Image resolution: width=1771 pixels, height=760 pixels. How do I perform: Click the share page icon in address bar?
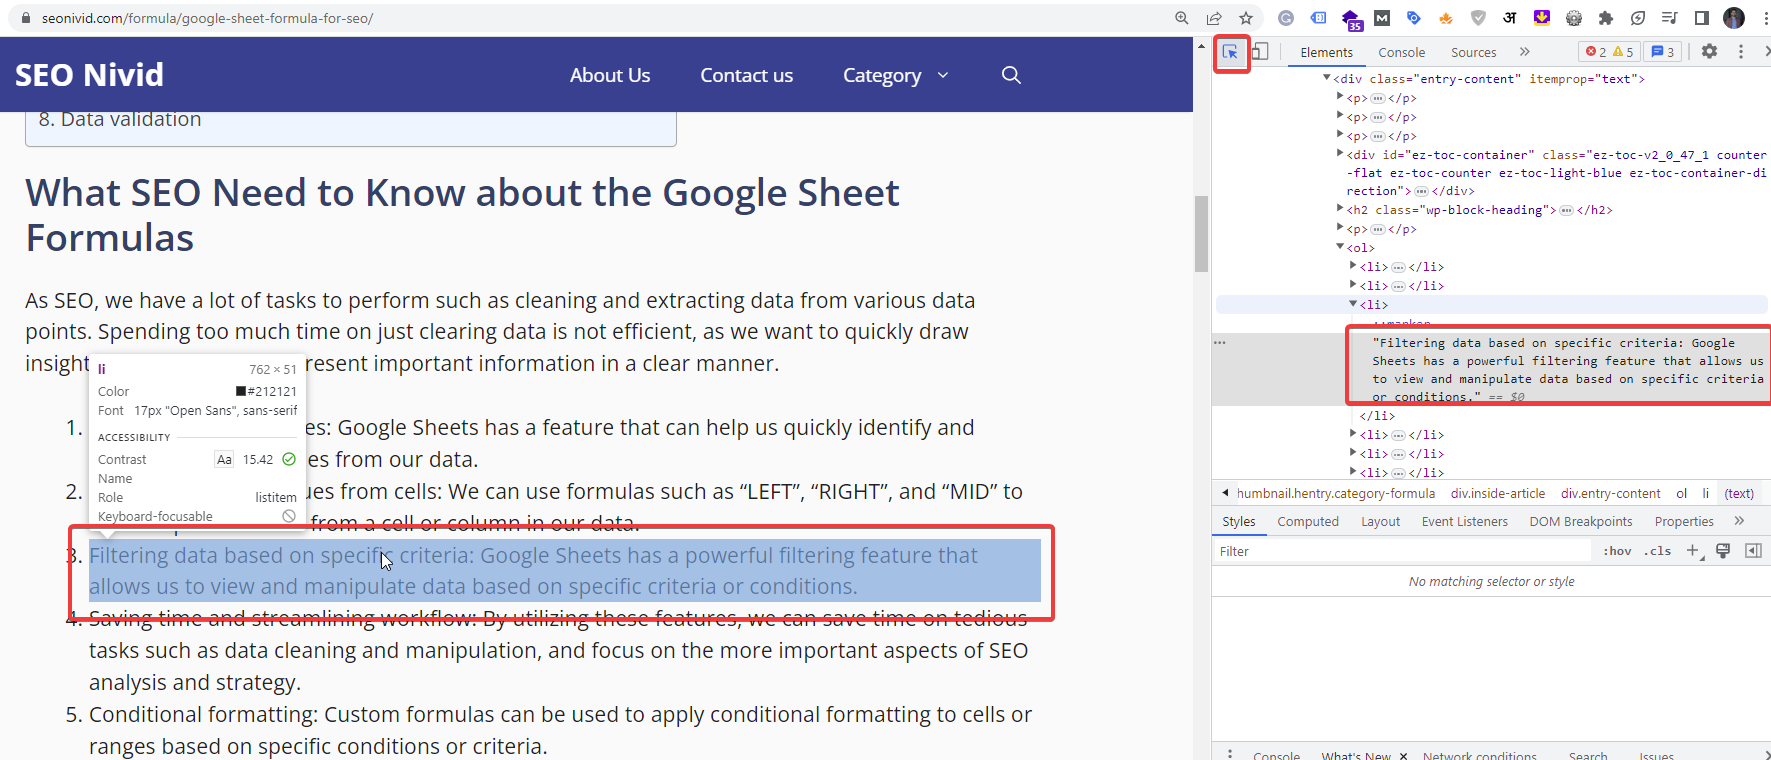1214,18
